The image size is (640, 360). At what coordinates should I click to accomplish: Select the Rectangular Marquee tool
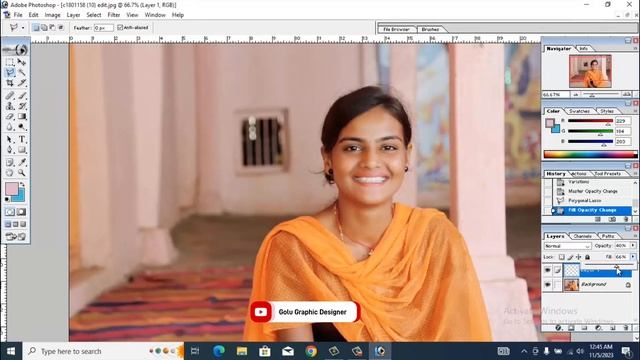click(10, 62)
